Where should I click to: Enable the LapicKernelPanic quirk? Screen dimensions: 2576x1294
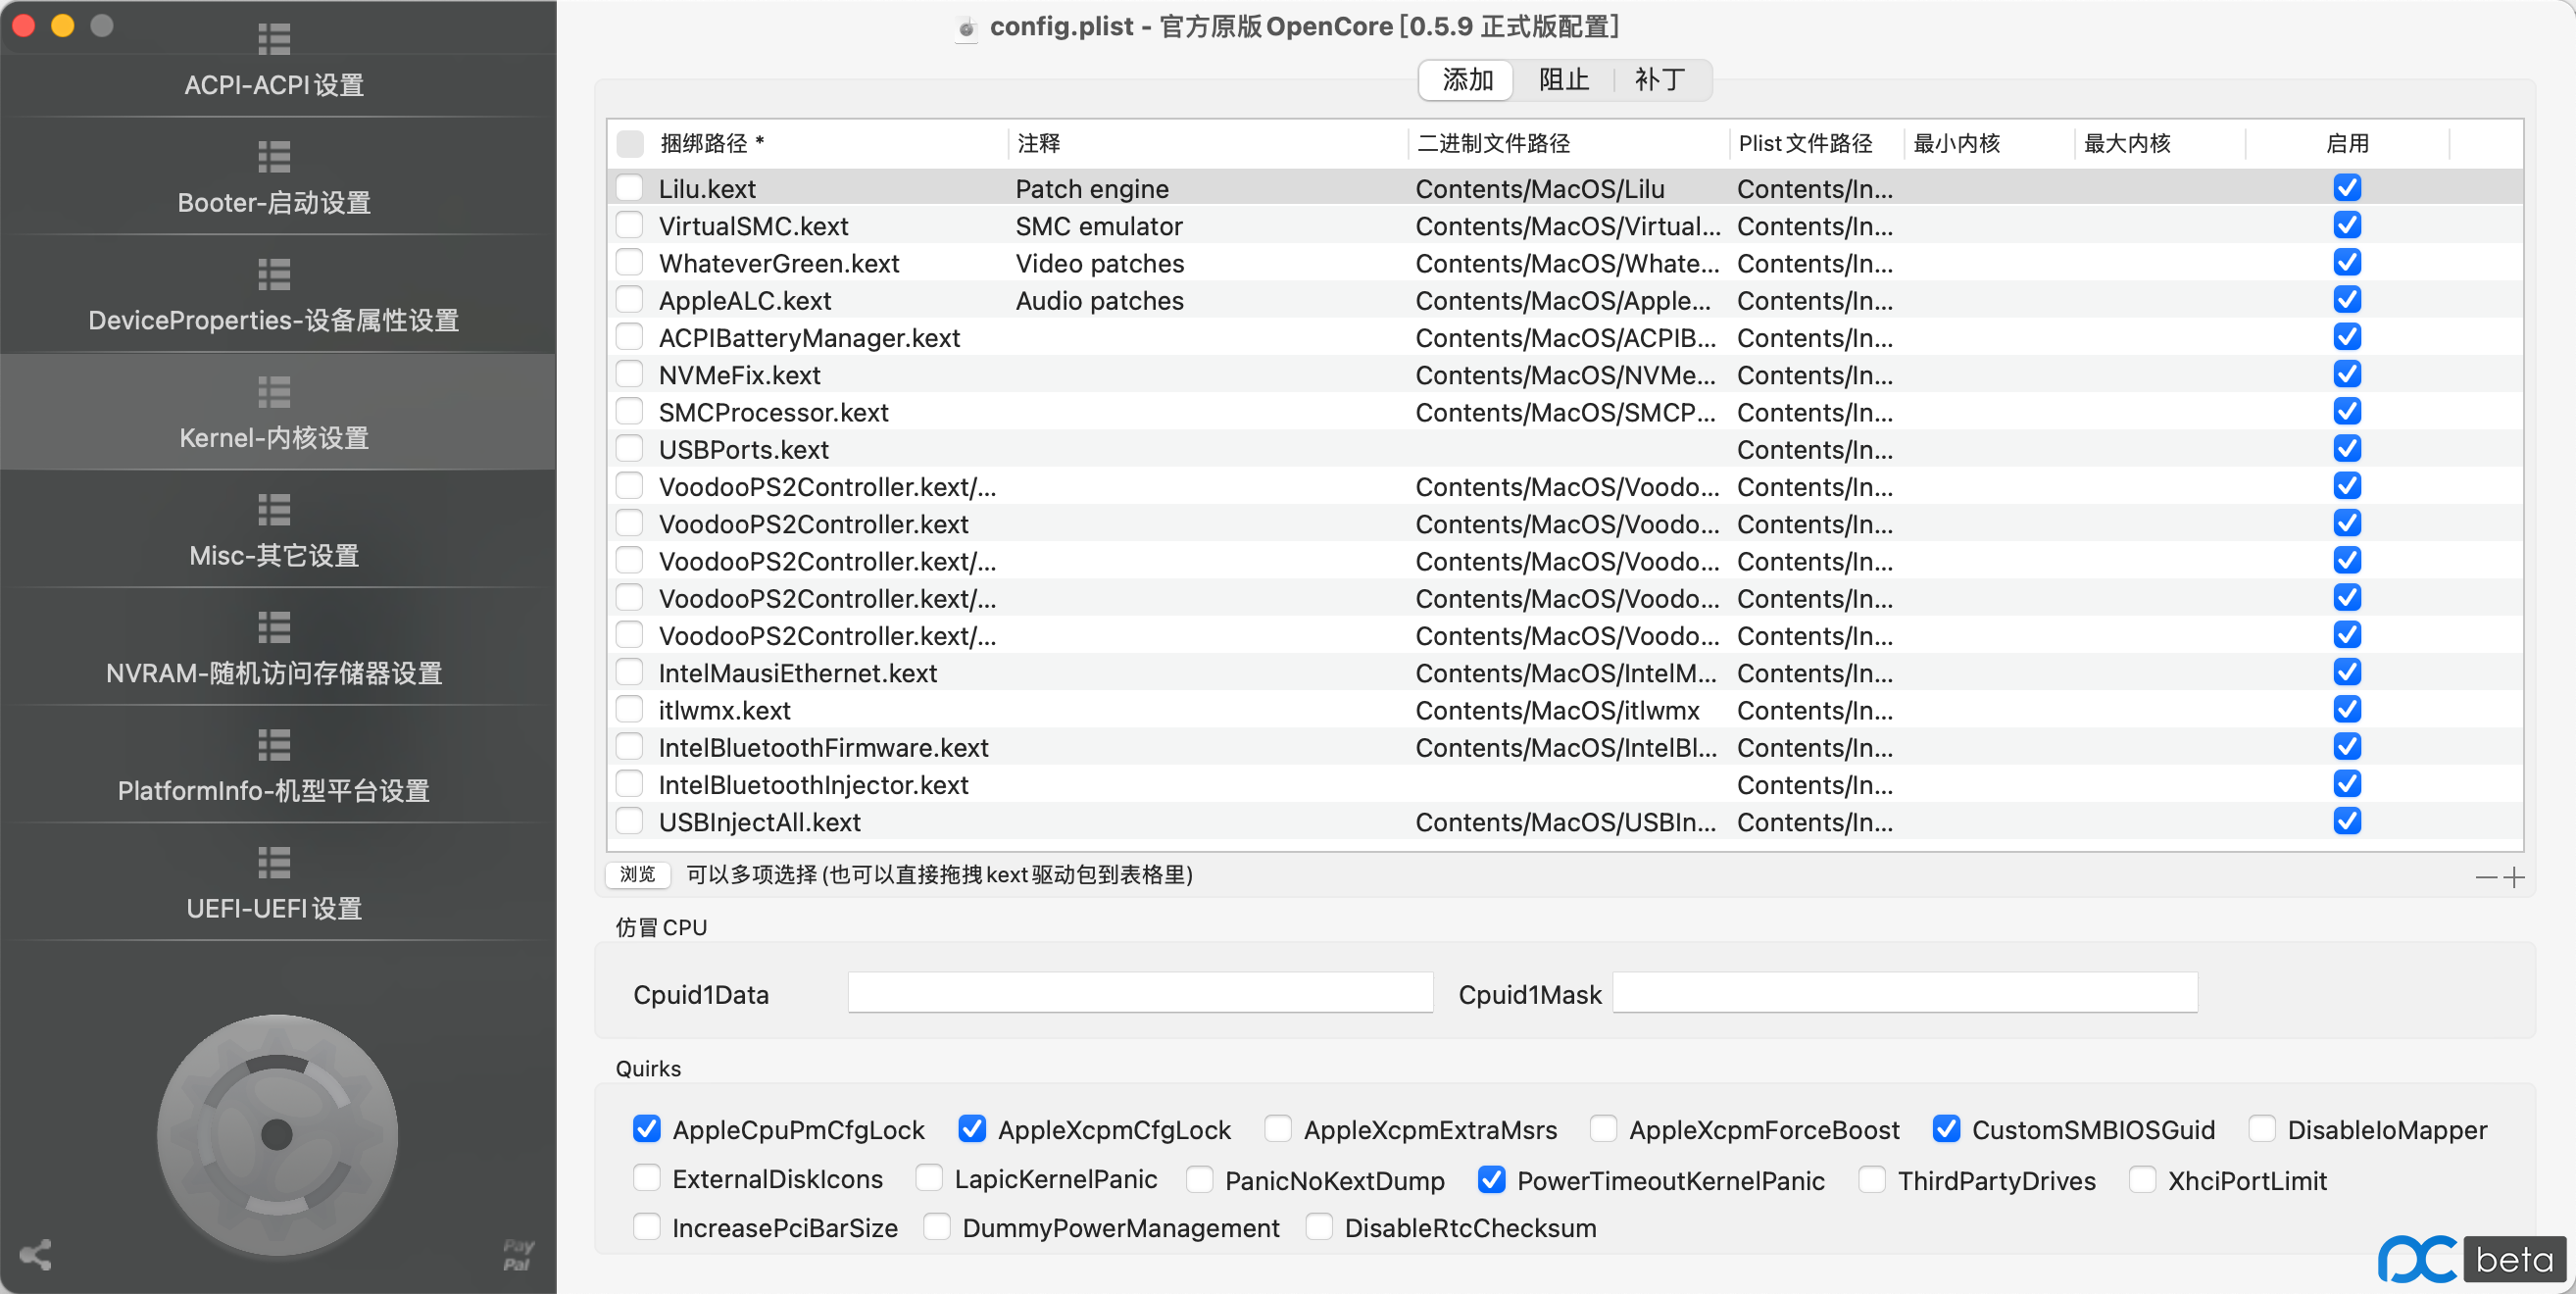point(929,1179)
